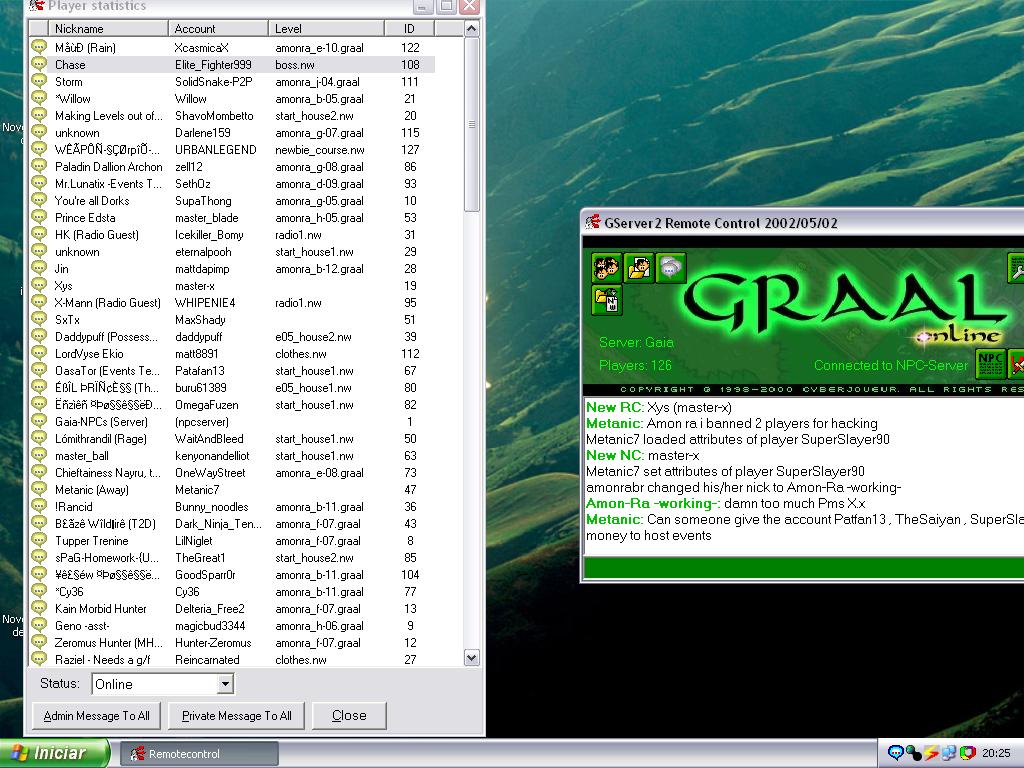Viewport: 1024px width, 768px height.
Task: Click the Close button in Player statistics
Action: pyautogui.click(x=349, y=715)
